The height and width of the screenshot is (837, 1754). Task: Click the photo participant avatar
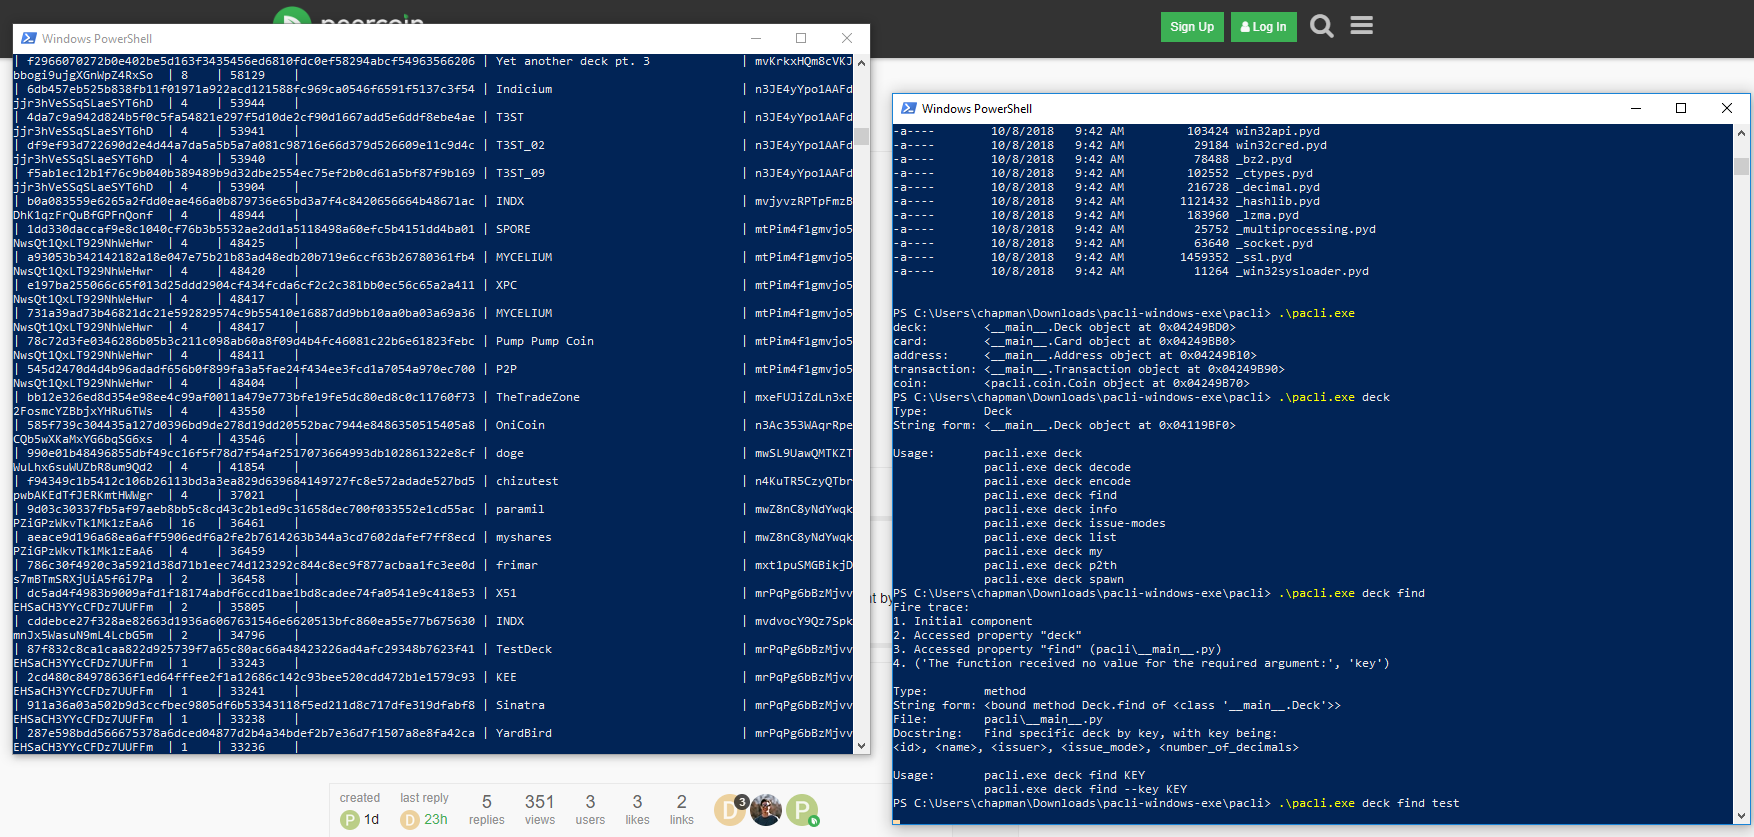pos(766,810)
